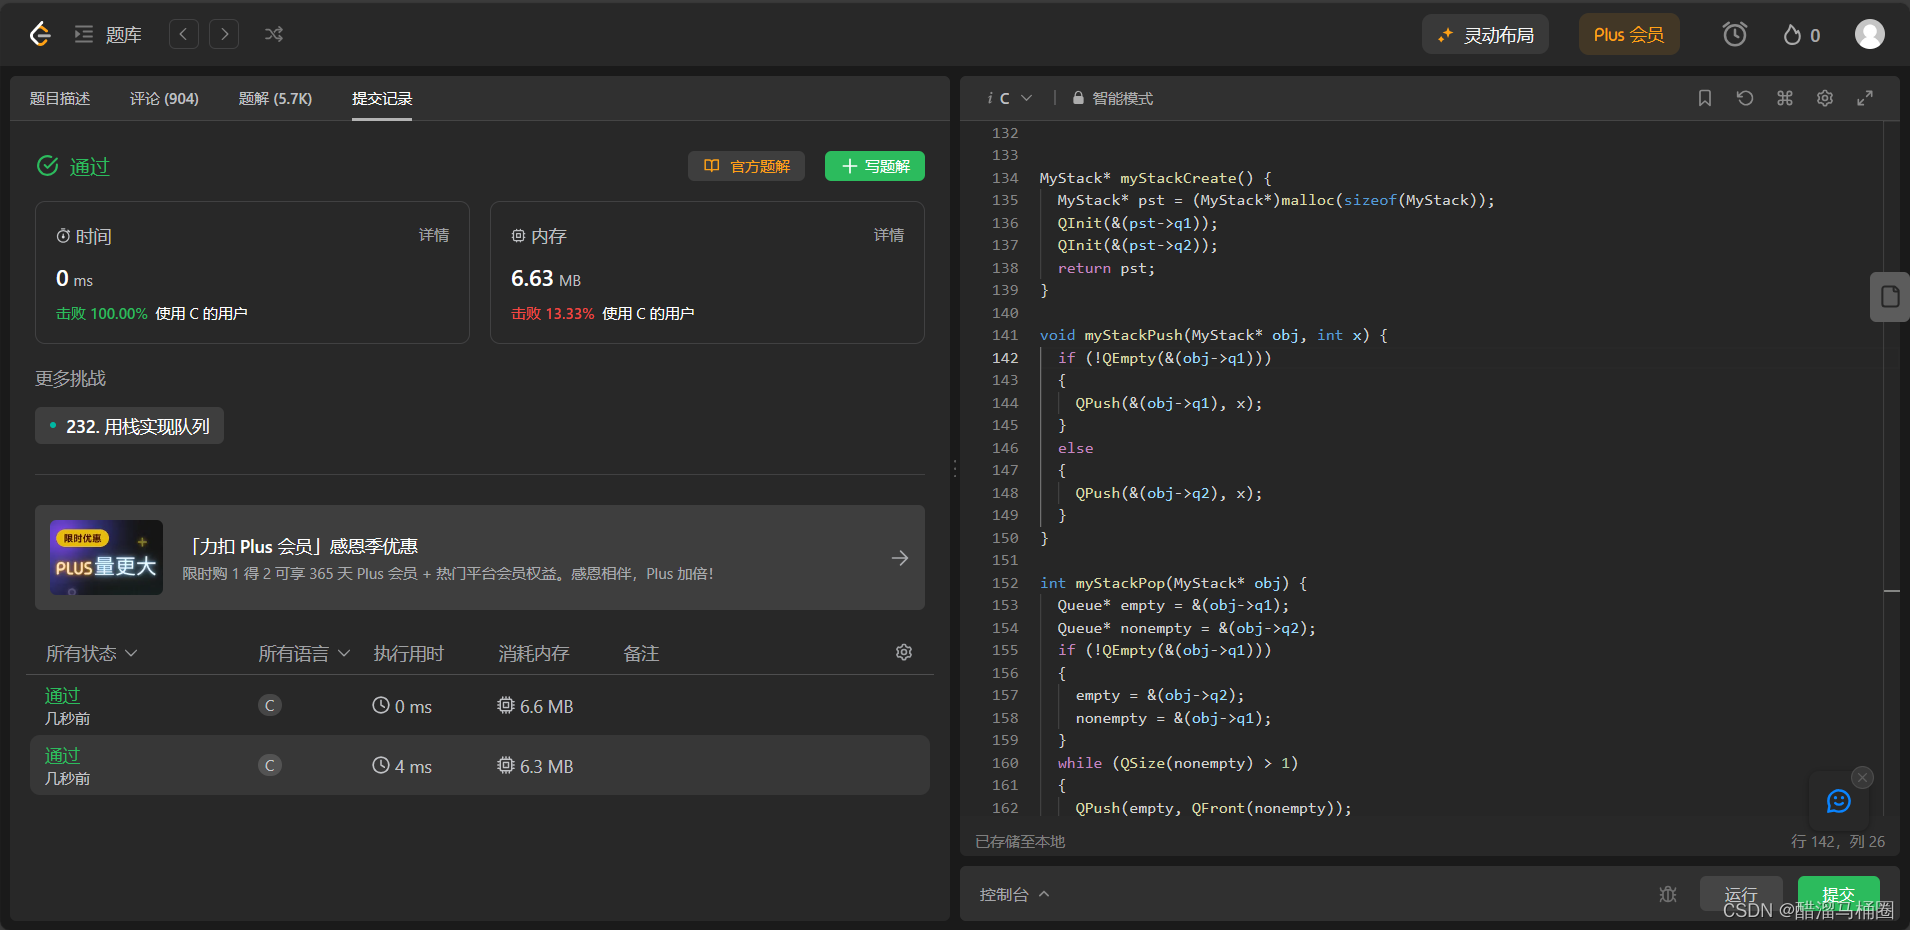
Task: Open the keyboard shortcuts panel icon
Action: (x=1784, y=98)
